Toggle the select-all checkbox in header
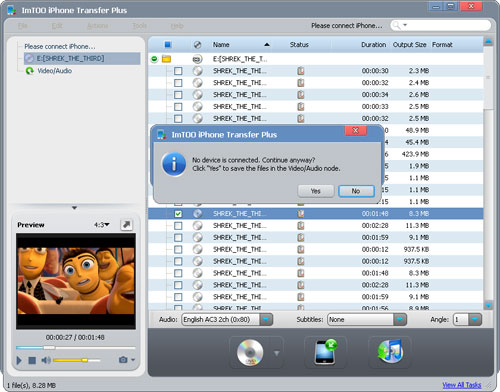Screen dimensions: 500x392 (168, 44)
